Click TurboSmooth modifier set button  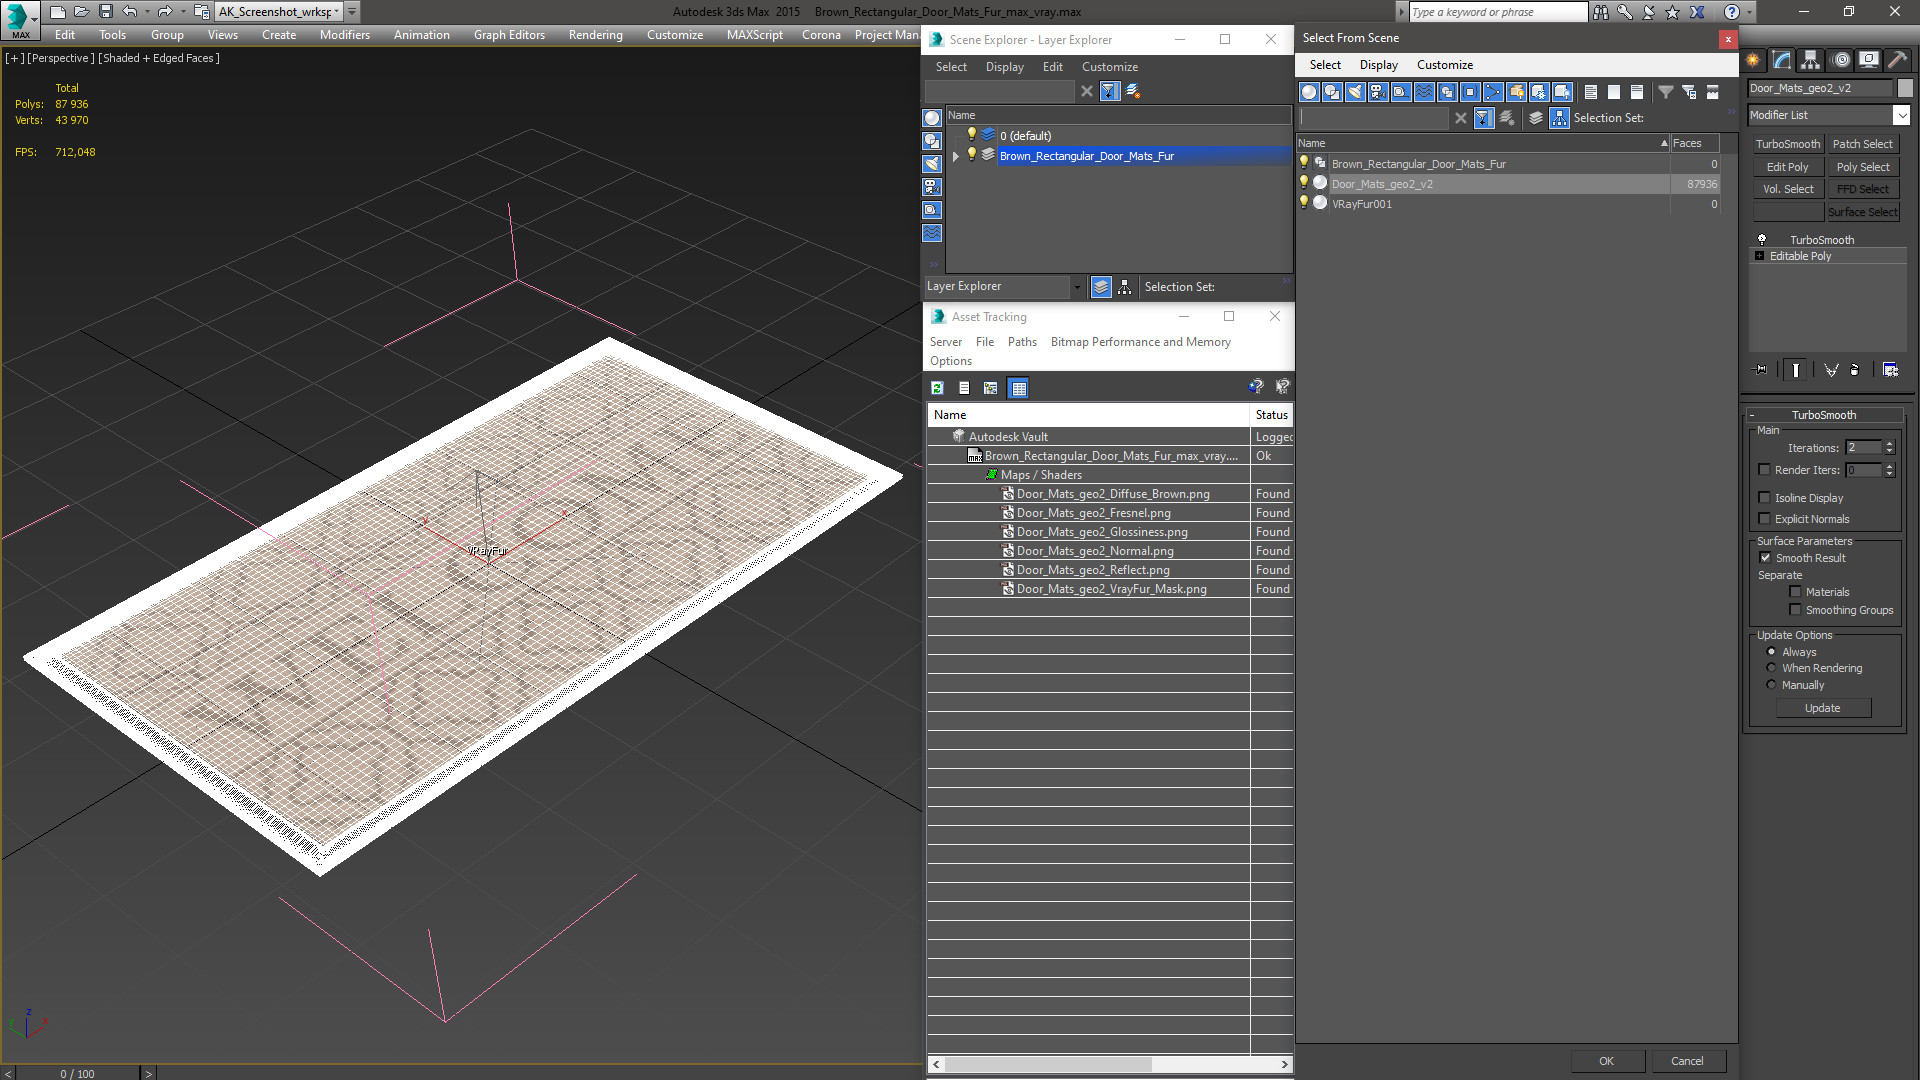[x=1788, y=144]
